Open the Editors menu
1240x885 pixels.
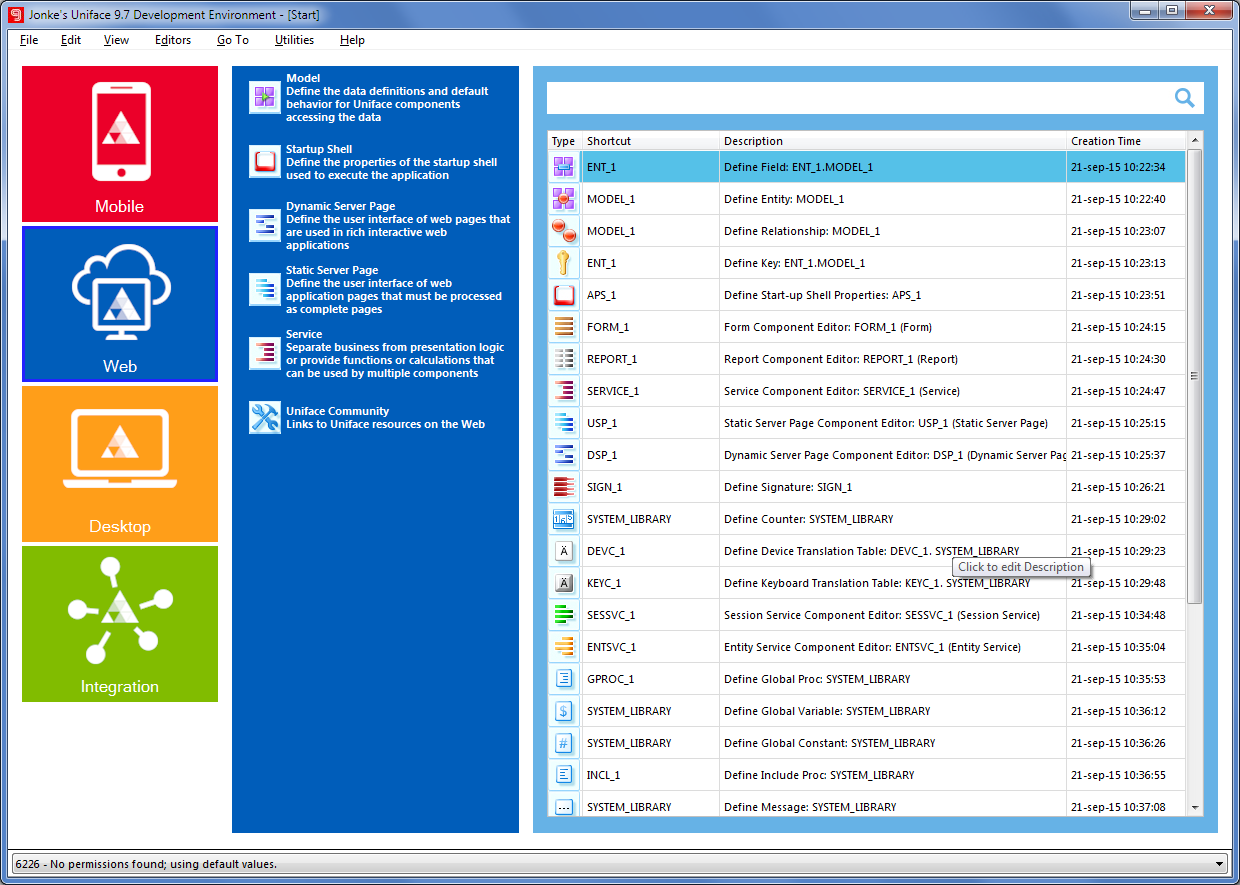172,40
